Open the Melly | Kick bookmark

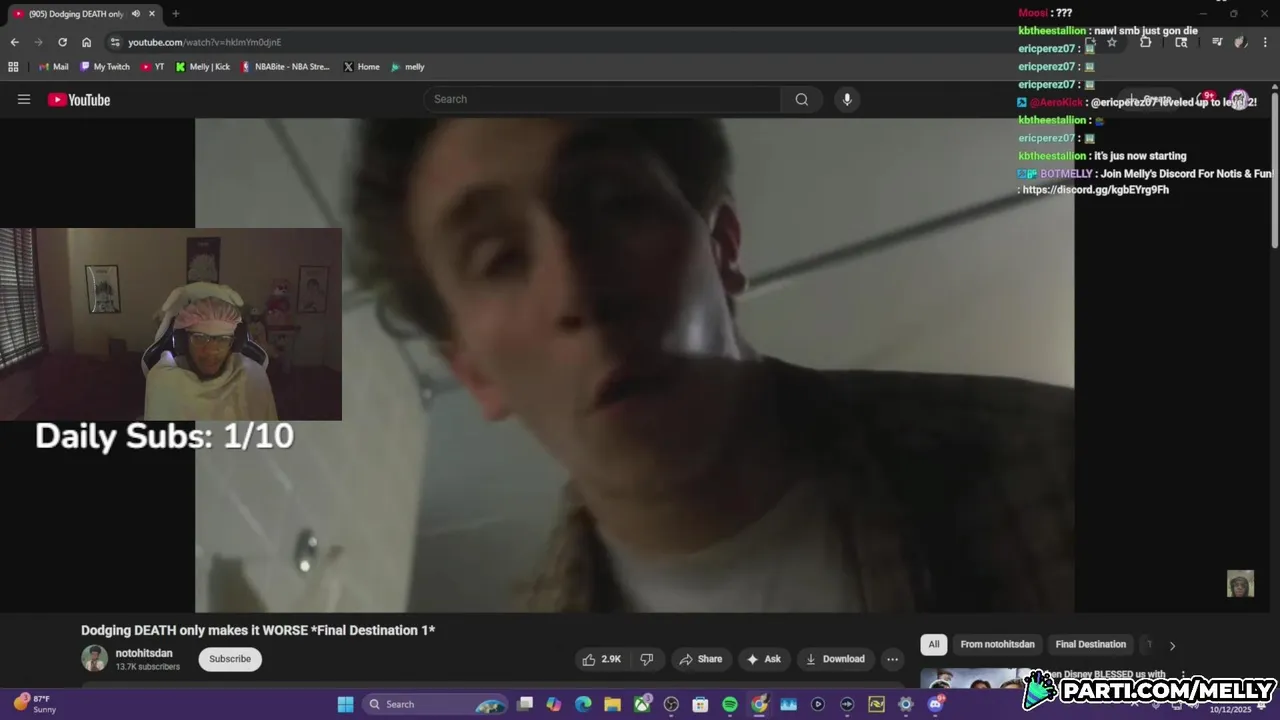coord(203,67)
